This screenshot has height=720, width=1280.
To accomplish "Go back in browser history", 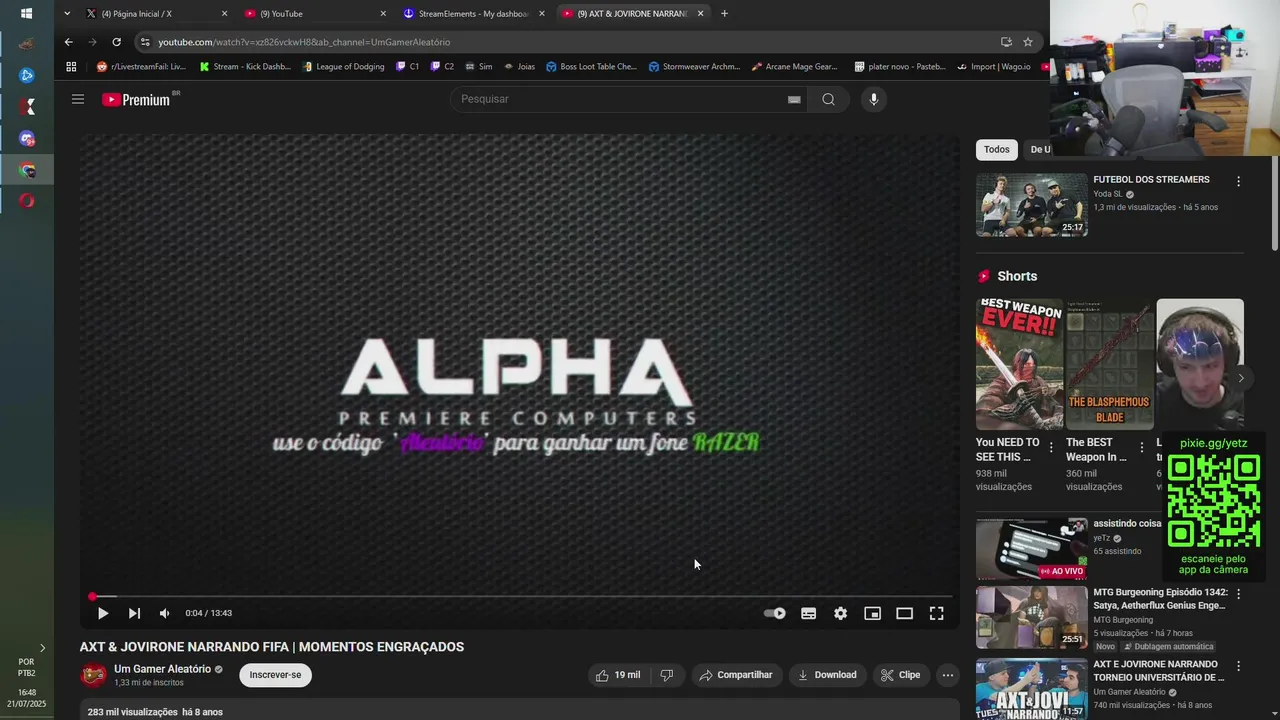I will (68, 42).
